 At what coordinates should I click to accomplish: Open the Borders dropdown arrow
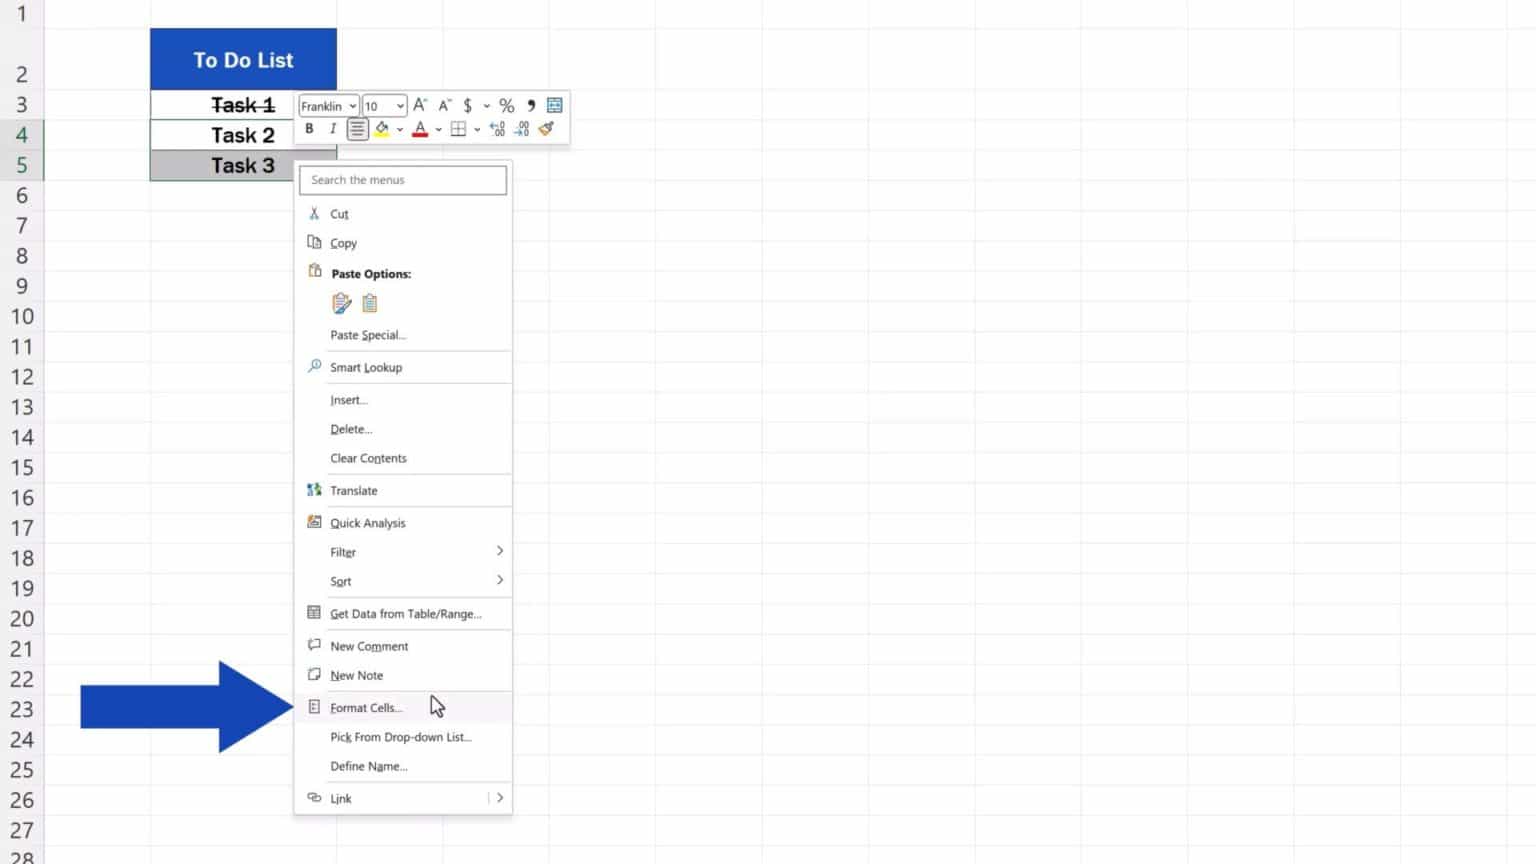(476, 129)
